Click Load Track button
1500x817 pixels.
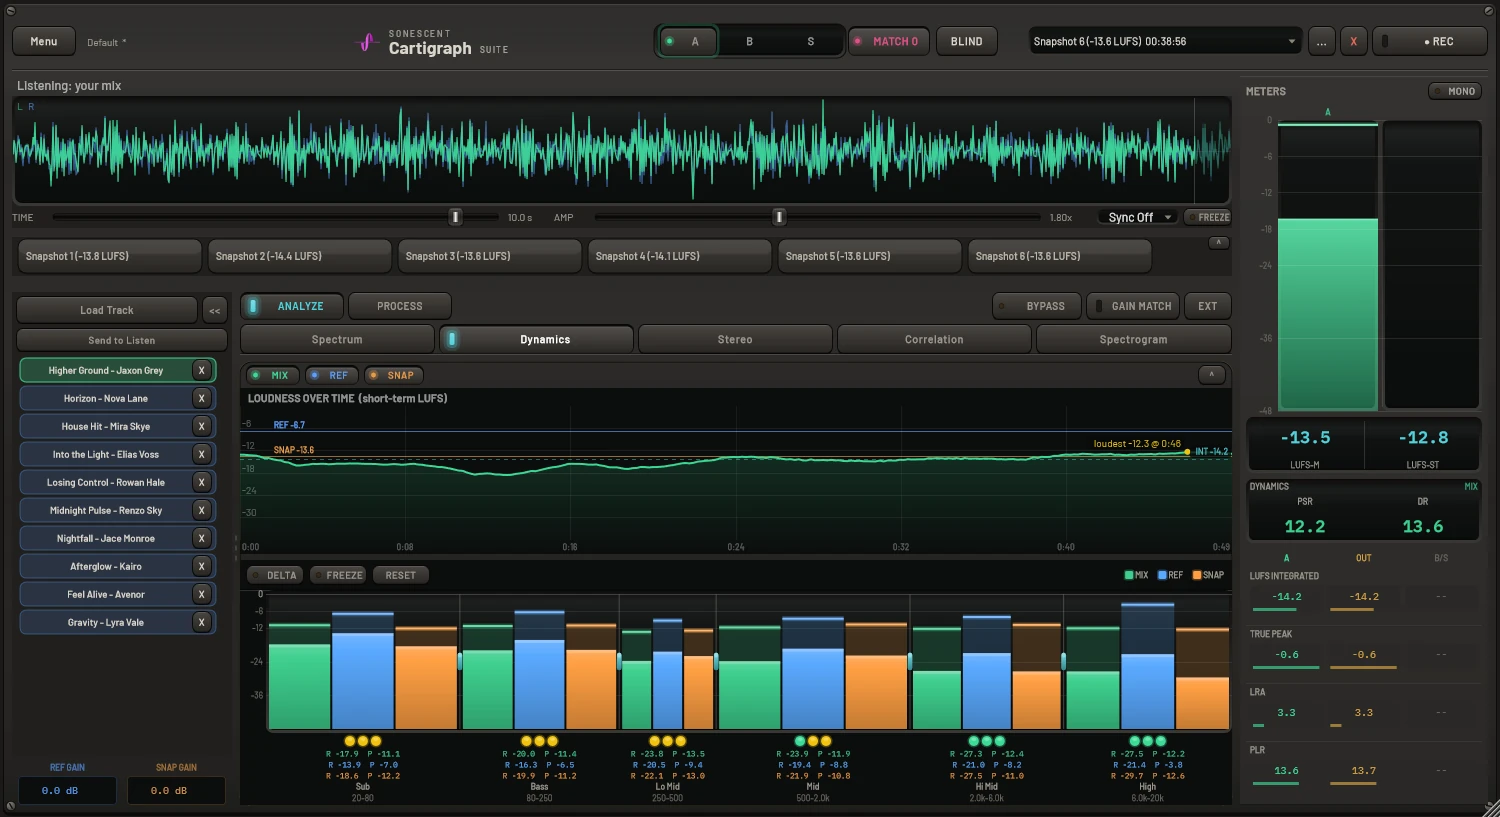click(x=107, y=310)
